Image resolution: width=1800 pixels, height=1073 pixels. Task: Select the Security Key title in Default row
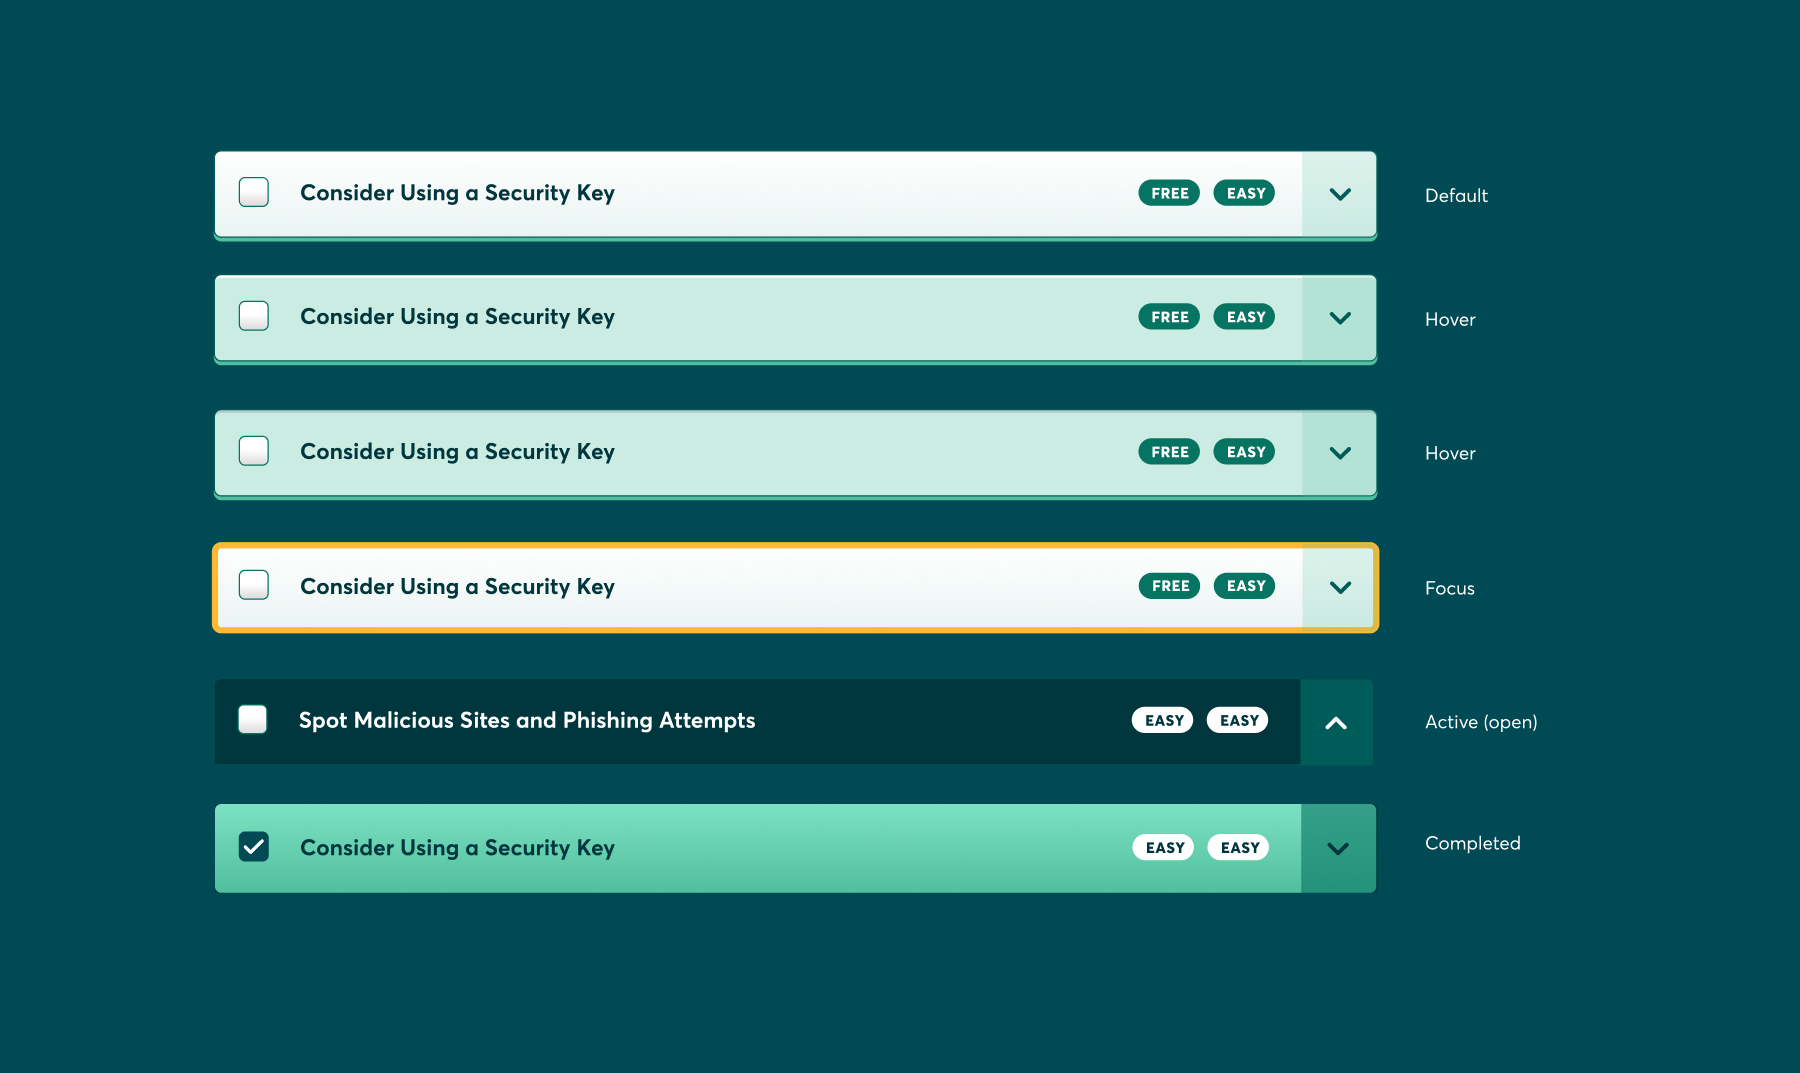[457, 193]
